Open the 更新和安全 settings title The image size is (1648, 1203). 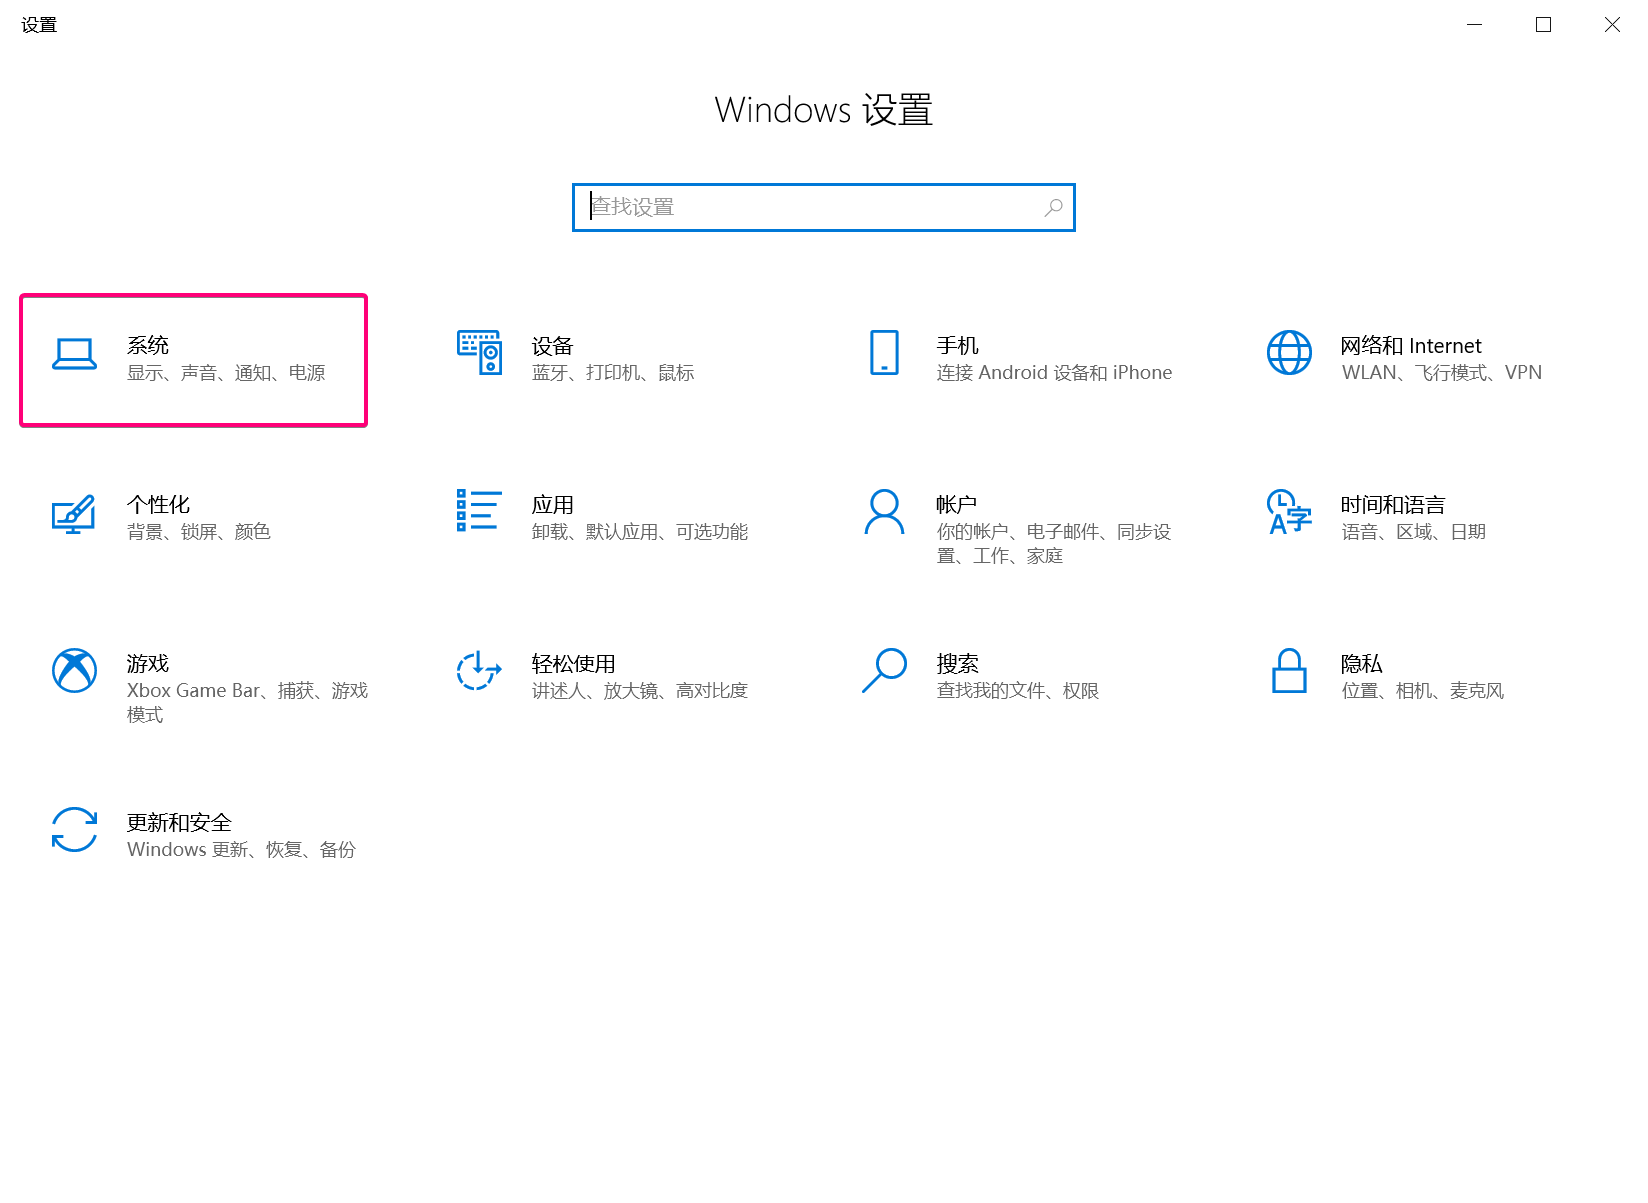click(179, 822)
